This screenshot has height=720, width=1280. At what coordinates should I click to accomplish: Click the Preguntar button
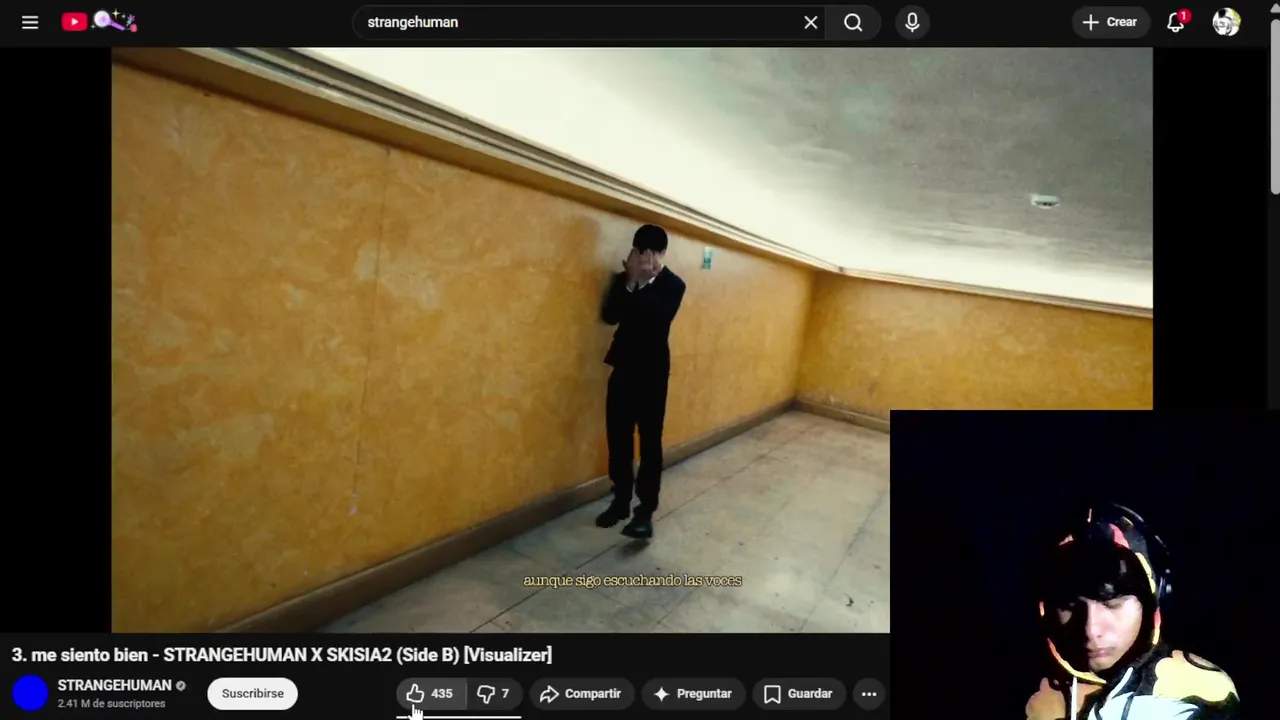point(693,693)
